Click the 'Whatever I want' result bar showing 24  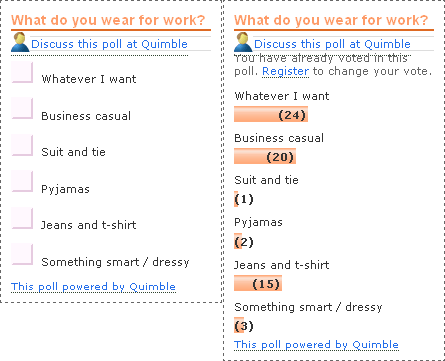[x=271, y=114]
